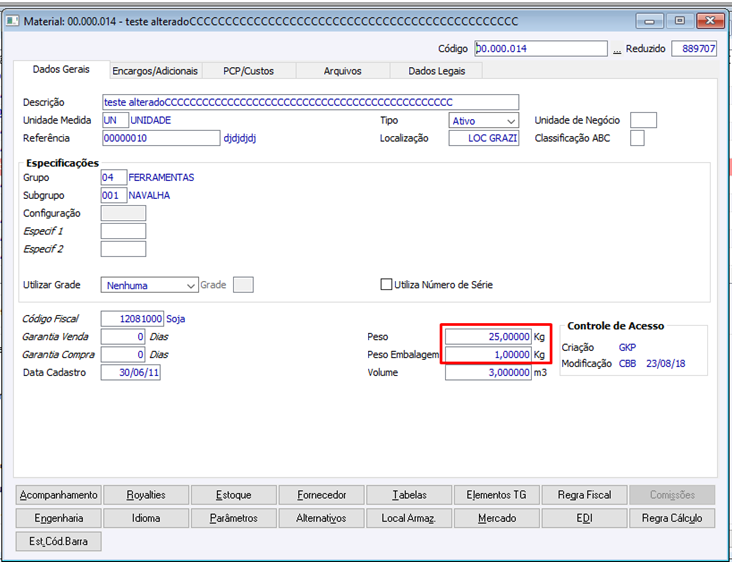
Task: Go to the PCP/Custos tab
Action: [248, 71]
